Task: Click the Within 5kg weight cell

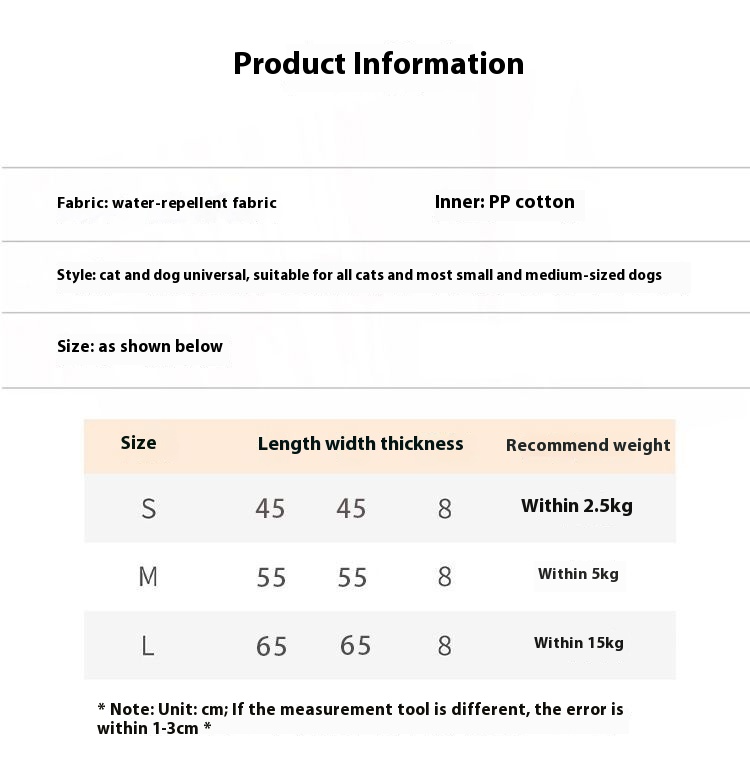Action: coord(578,574)
